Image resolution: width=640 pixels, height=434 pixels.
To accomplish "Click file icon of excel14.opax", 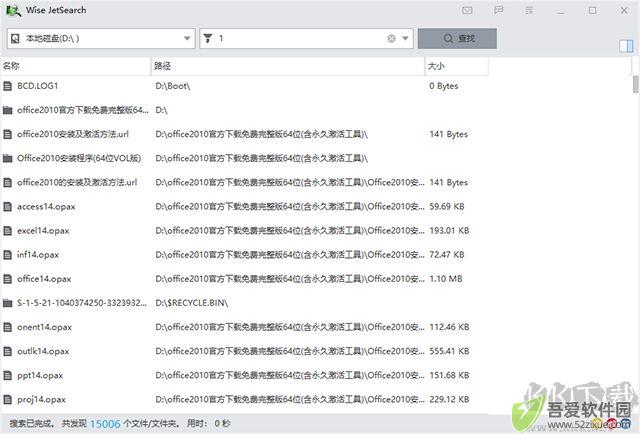I will coord(7,231).
